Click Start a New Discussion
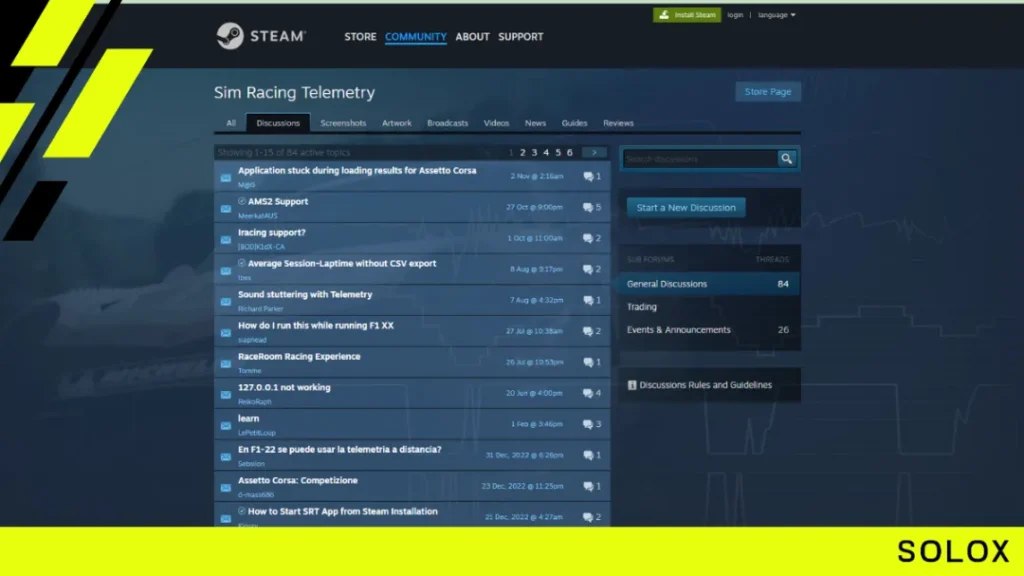1024x576 pixels. pyautogui.click(x=686, y=208)
